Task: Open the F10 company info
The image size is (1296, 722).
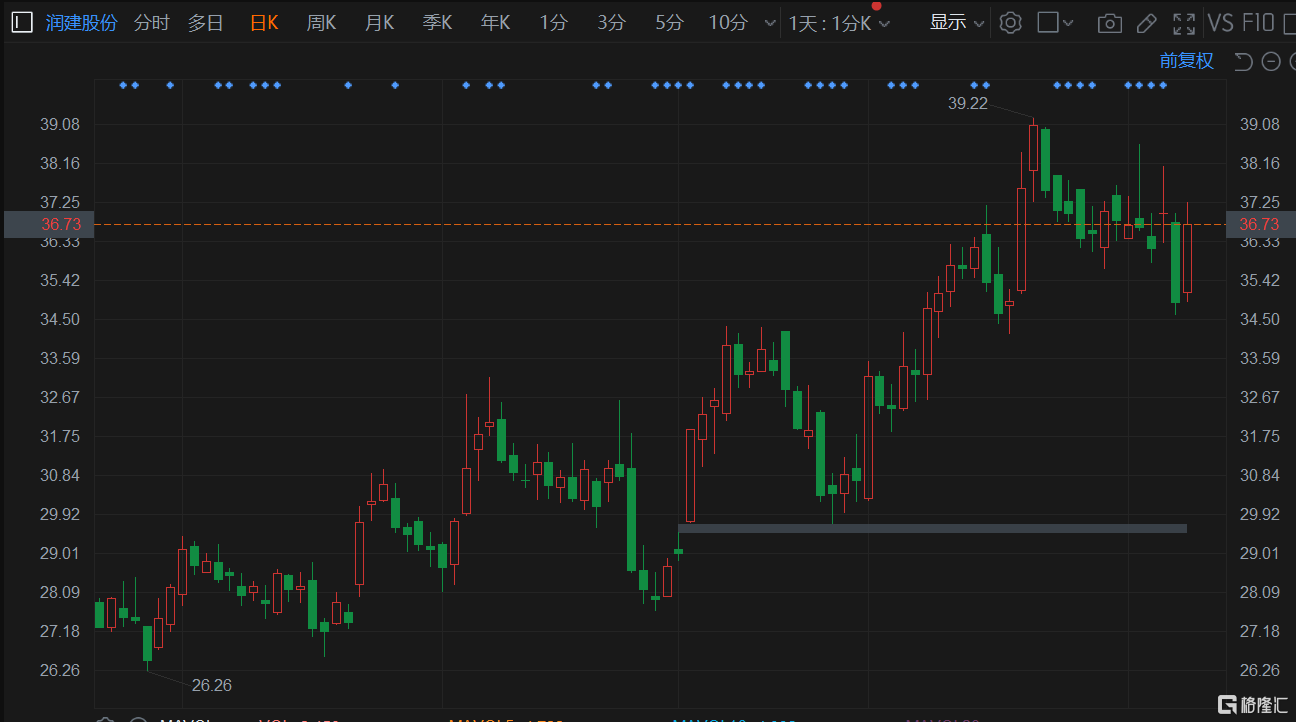Action: 1258,23
